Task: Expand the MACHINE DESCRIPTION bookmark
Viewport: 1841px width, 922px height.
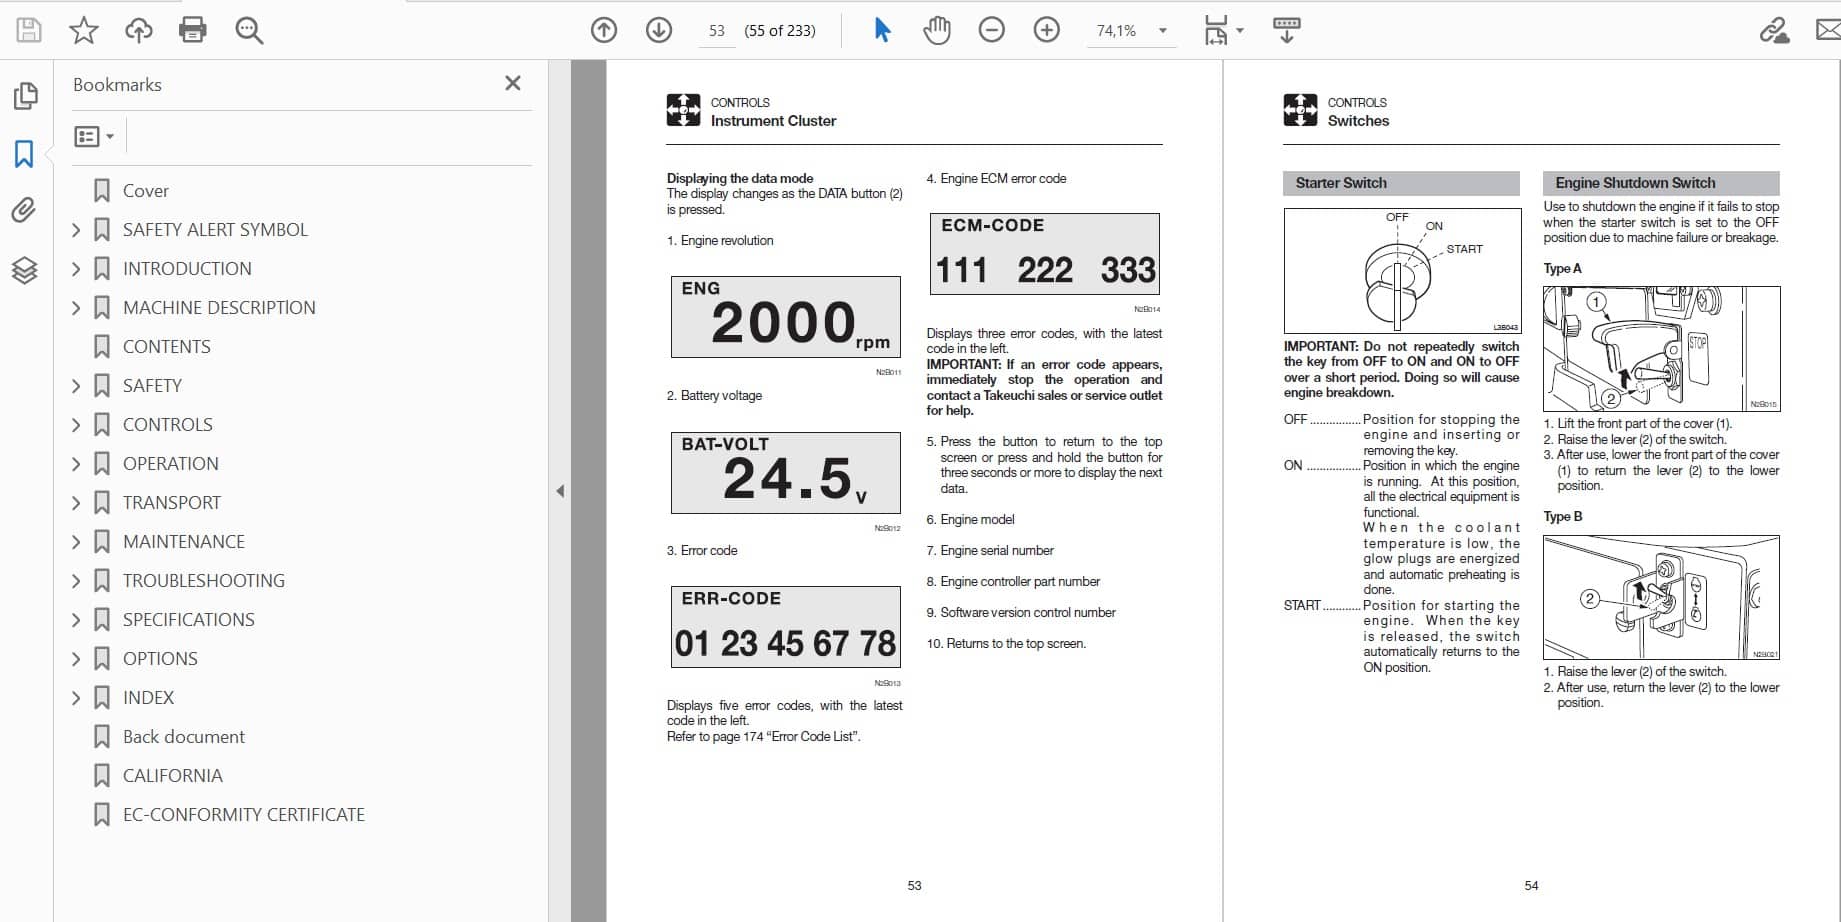Action: (x=76, y=308)
